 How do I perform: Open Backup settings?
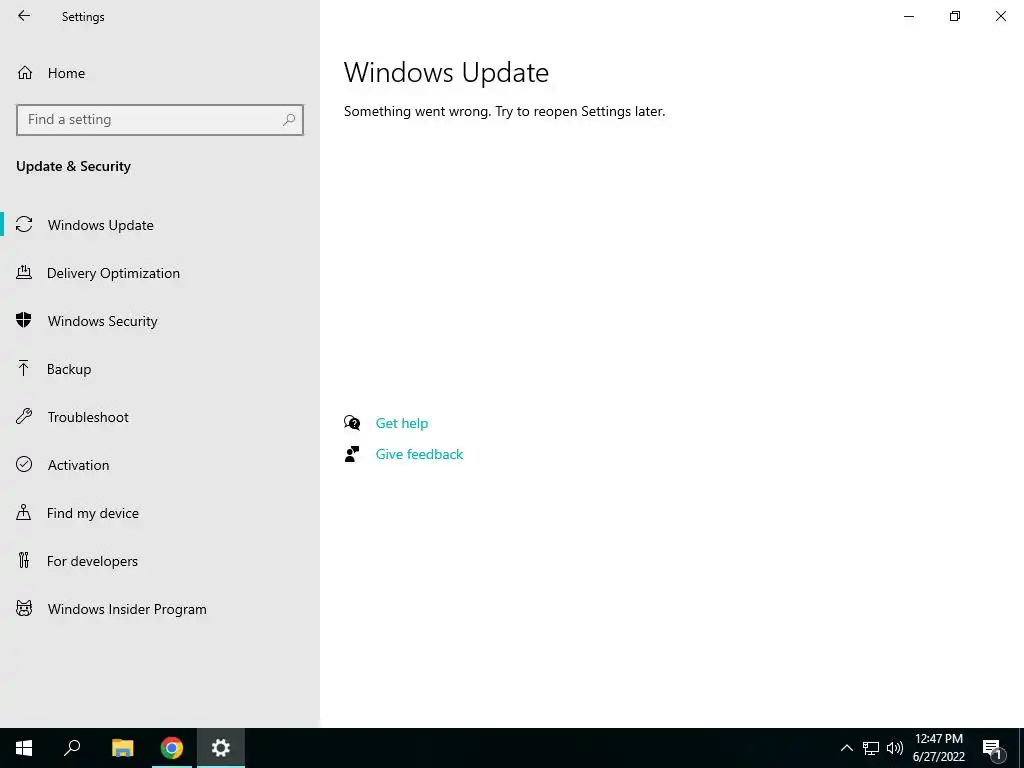[x=160, y=369]
